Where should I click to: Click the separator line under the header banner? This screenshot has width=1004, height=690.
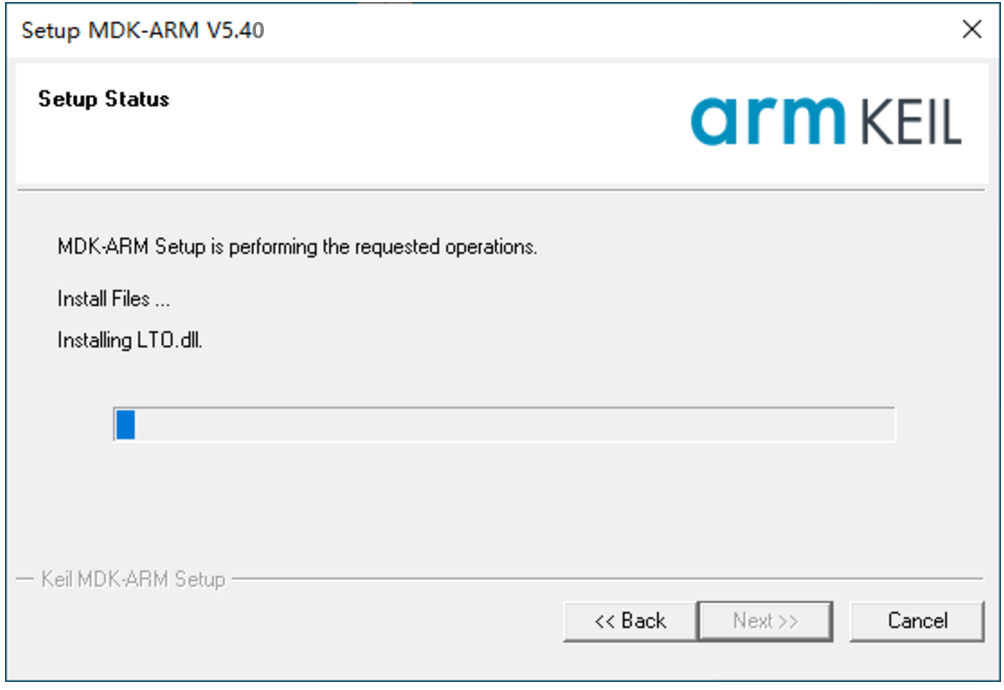[501, 190]
